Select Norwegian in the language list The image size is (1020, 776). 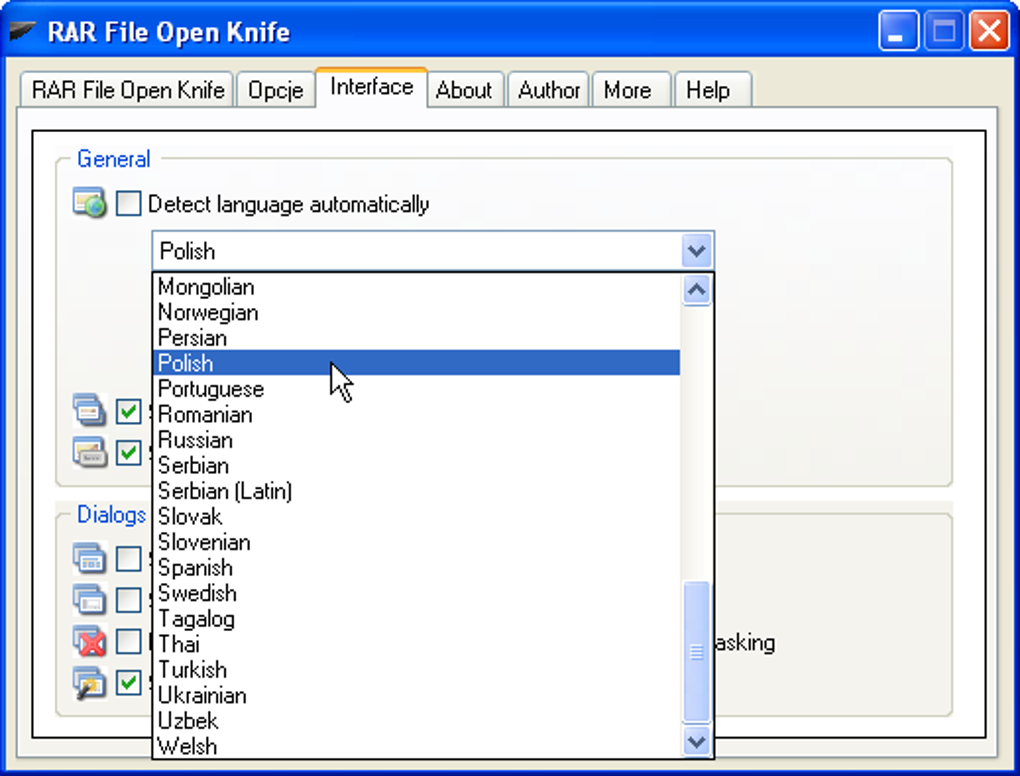[416, 312]
